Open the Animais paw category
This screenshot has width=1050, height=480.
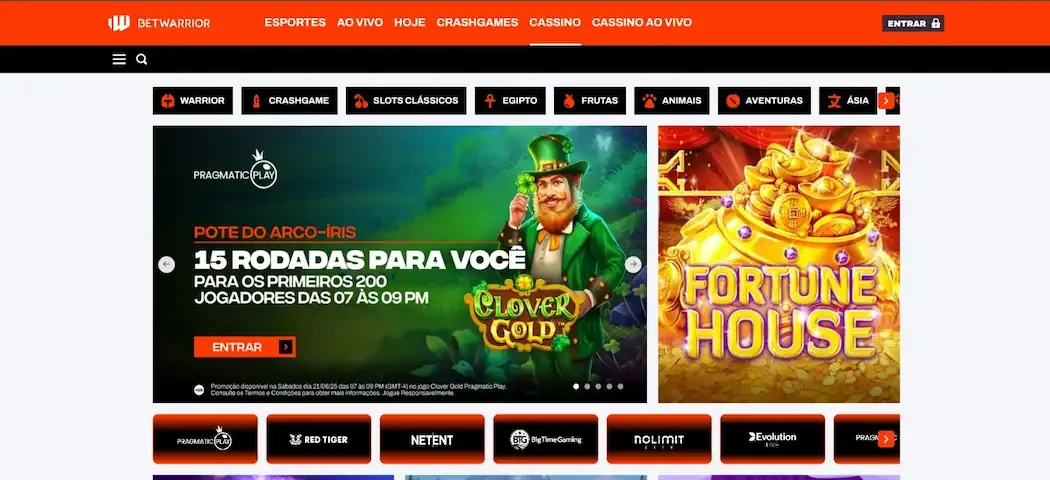click(672, 101)
